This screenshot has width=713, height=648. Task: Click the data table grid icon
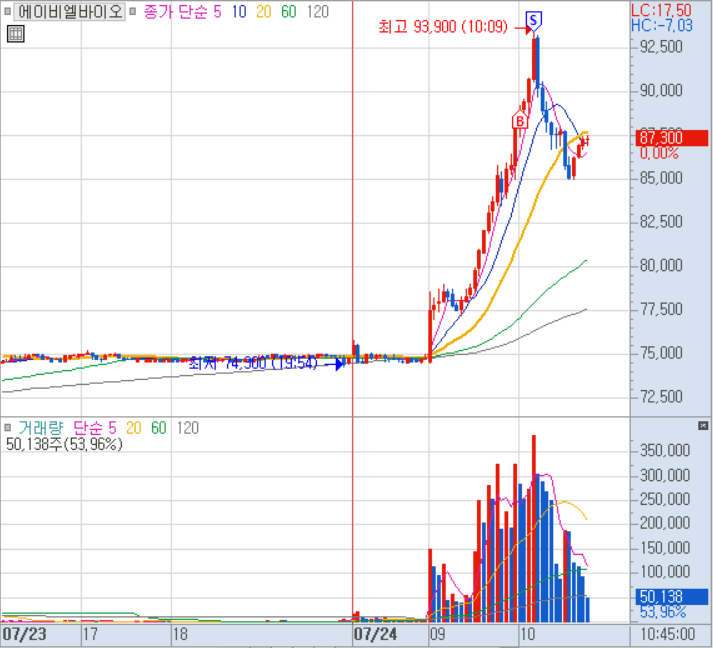pyautogui.click(x=16, y=34)
